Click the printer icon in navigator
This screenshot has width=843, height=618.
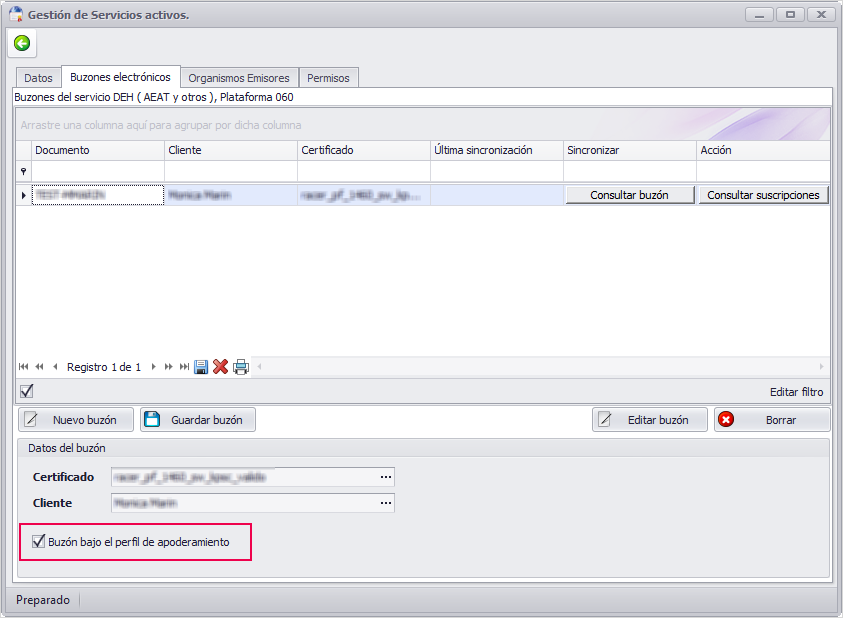pyautogui.click(x=241, y=367)
